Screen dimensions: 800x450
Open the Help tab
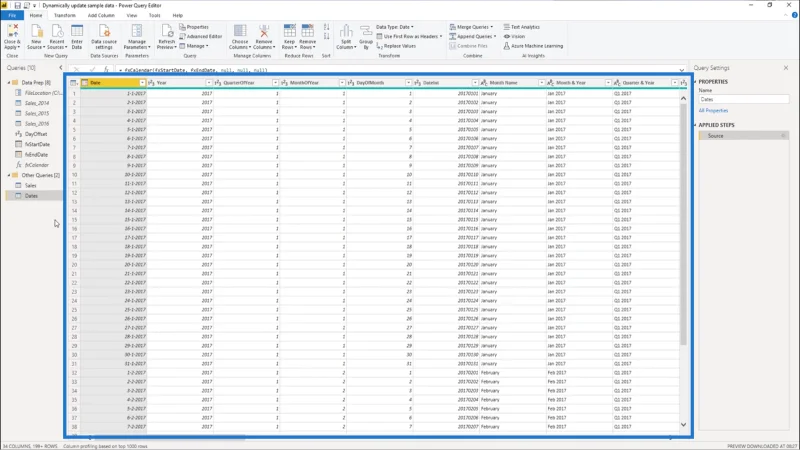click(177, 15)
